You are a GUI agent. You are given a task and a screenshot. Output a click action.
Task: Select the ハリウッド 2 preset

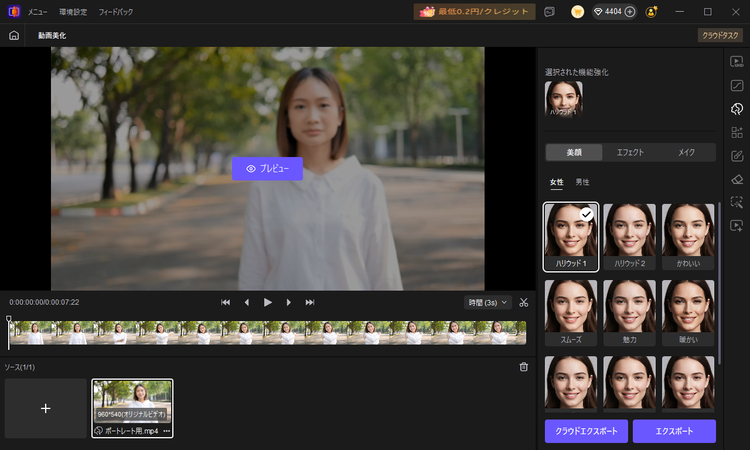point(629,237)
